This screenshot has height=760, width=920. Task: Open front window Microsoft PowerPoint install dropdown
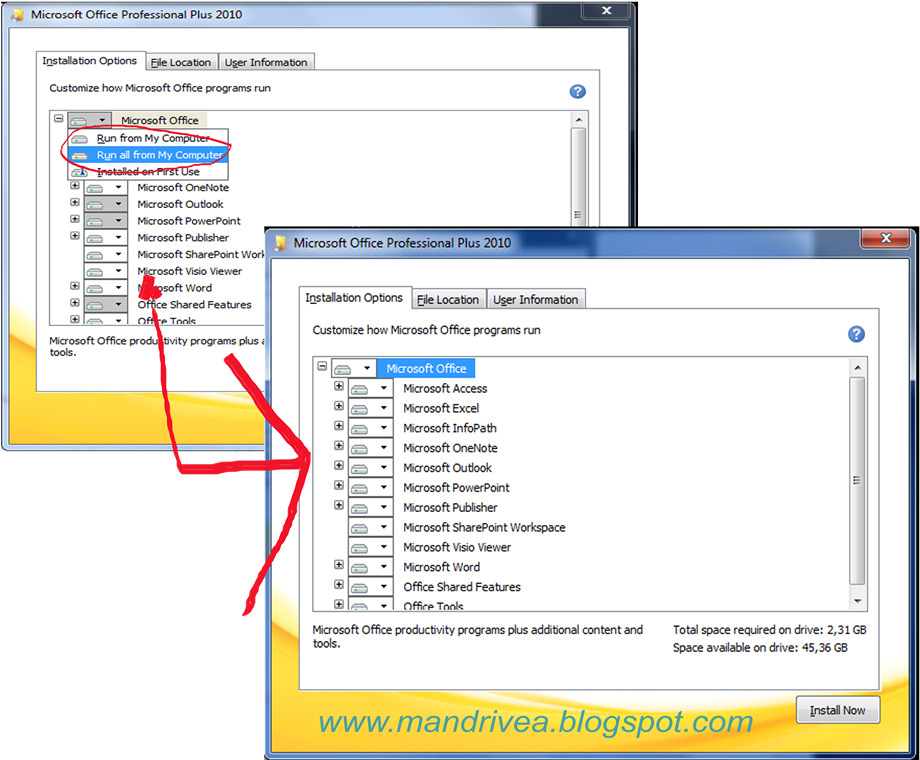(x=371, y=488)
